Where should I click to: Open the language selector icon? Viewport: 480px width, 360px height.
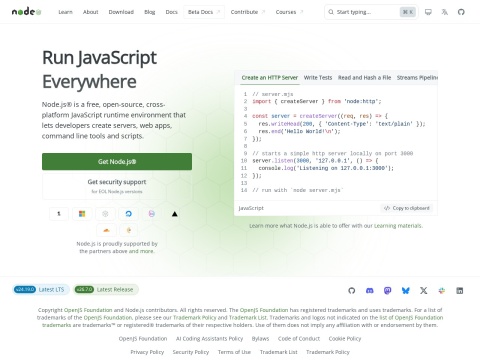(445, 12)
